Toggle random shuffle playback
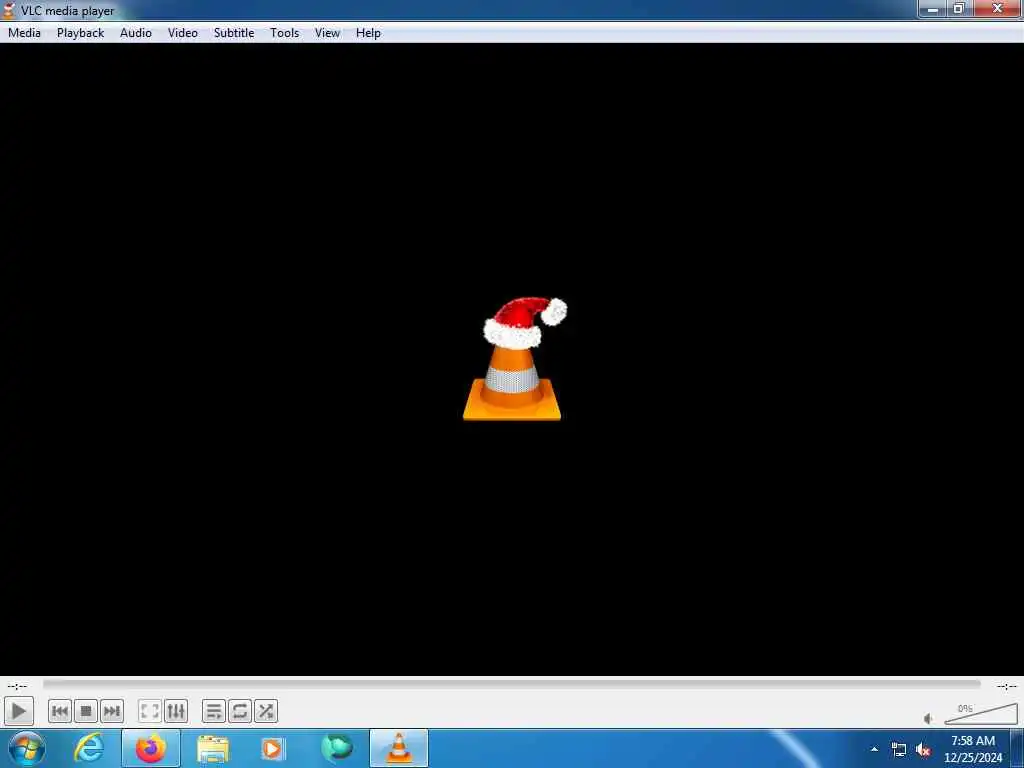This screenshot has height=768, width=1024. tap(266, 711)
